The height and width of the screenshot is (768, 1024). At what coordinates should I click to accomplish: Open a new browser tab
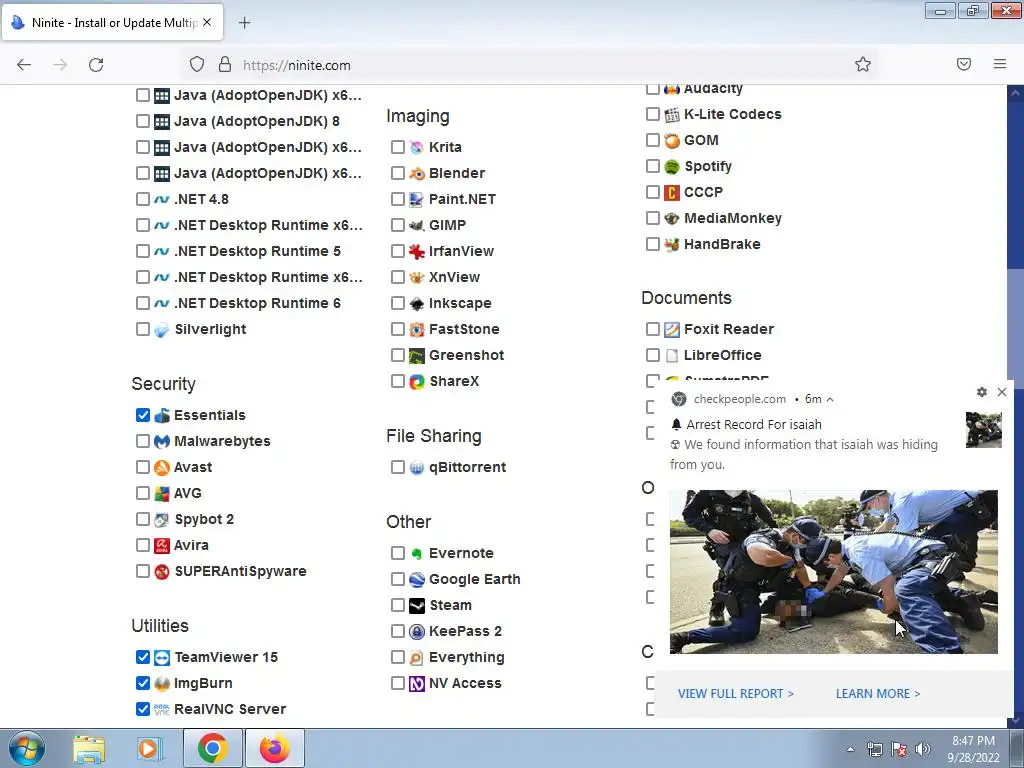[244, 23]
